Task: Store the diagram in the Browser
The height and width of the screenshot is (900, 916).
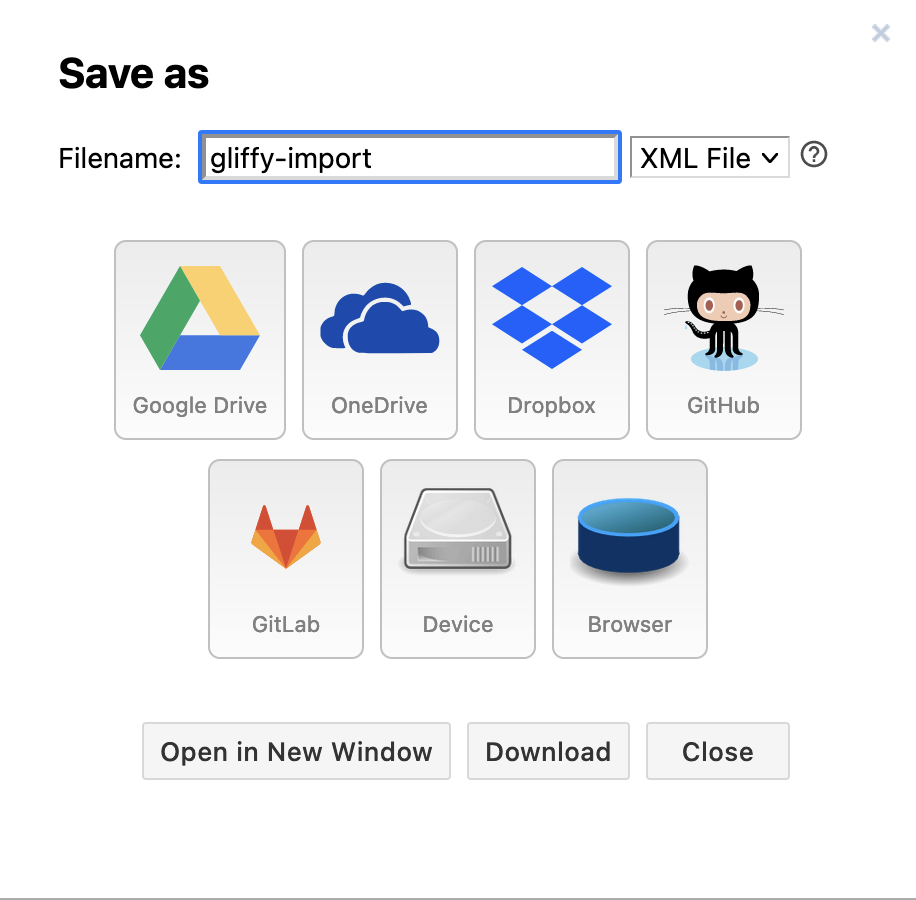Action: (x=629, y=558)
